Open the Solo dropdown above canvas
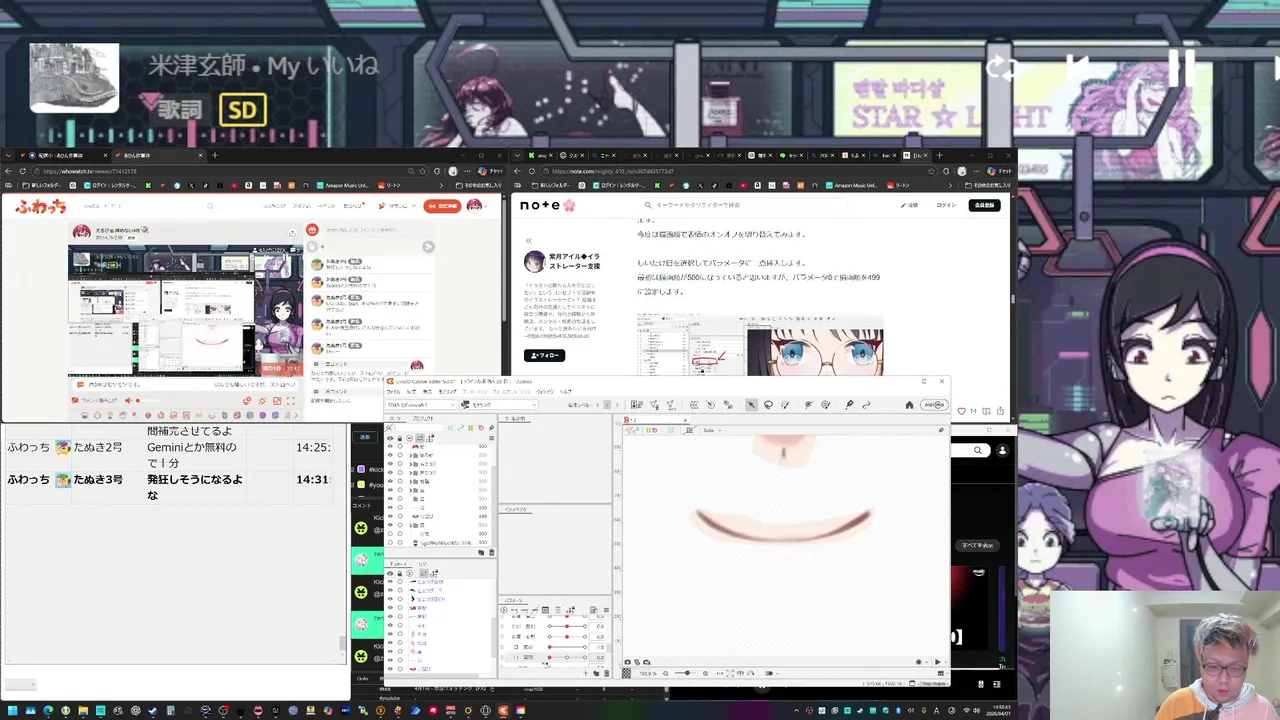Screen dimensions: 1280x720 [712, 430]
